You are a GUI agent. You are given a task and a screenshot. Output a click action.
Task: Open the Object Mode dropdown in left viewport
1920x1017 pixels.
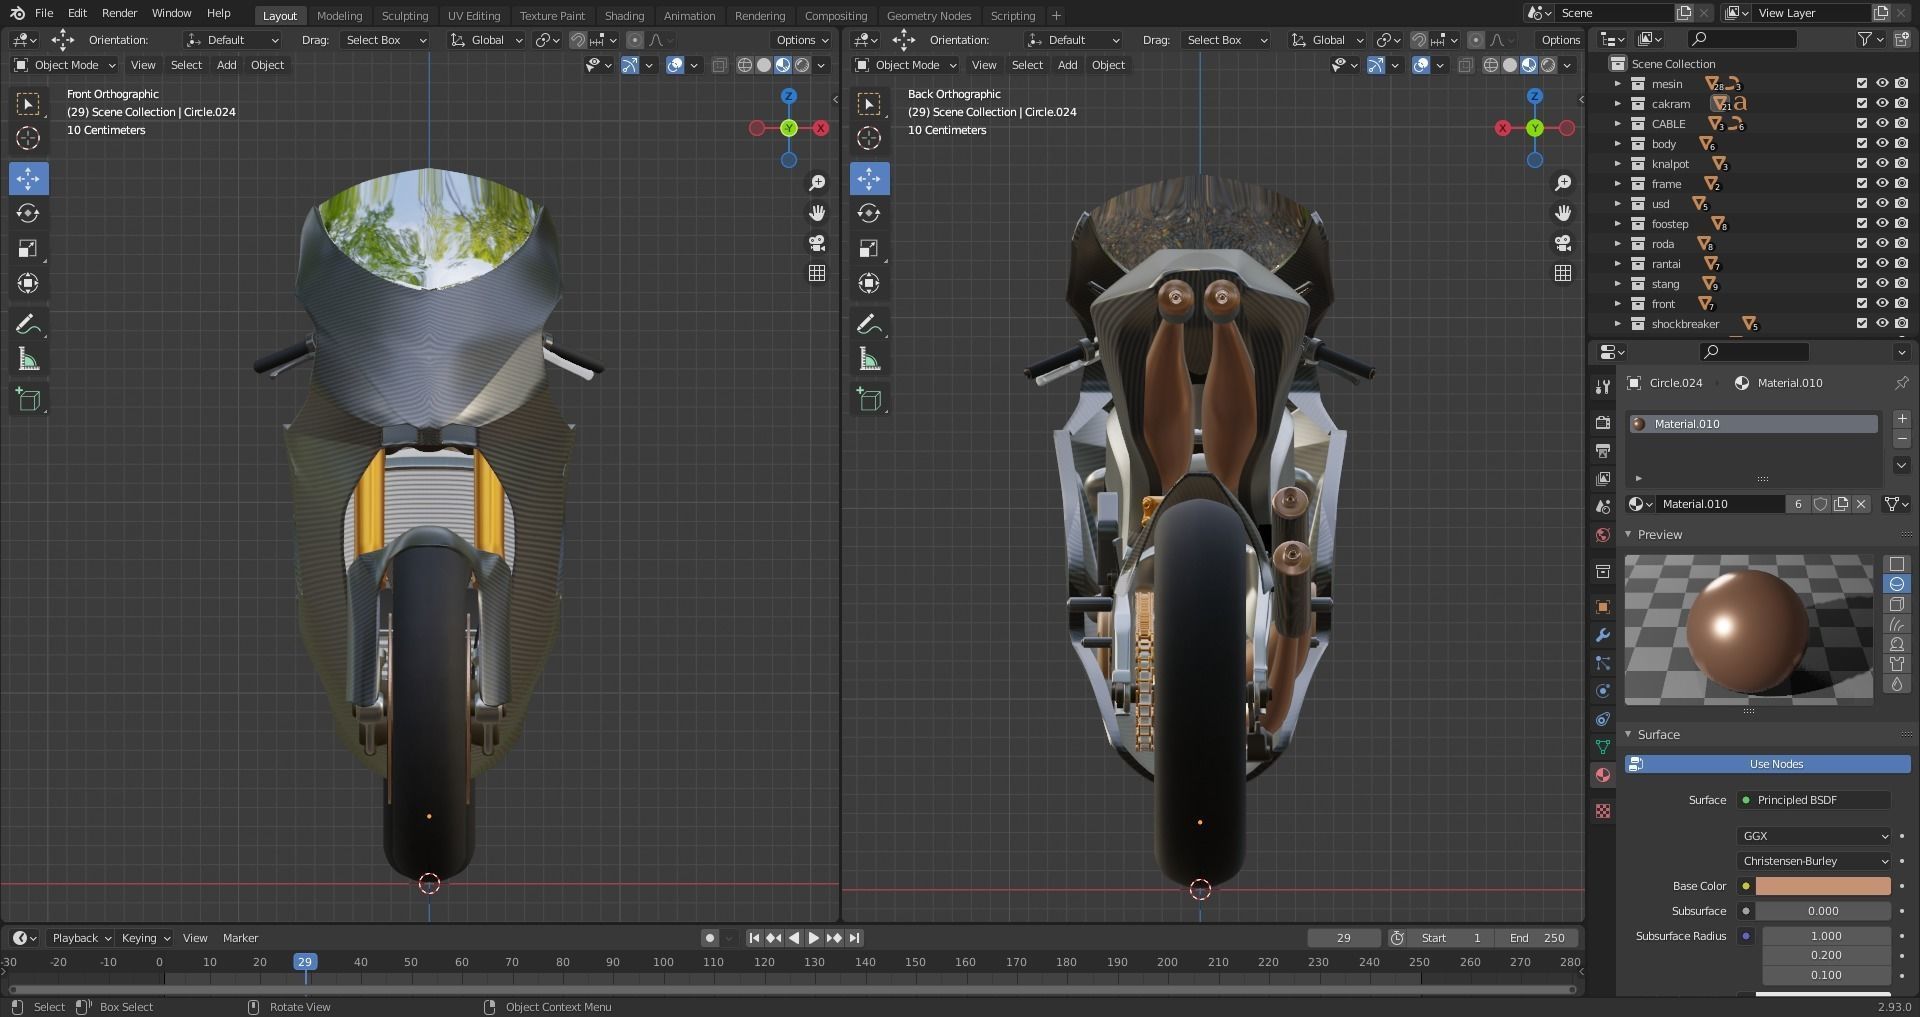(64, 65)
